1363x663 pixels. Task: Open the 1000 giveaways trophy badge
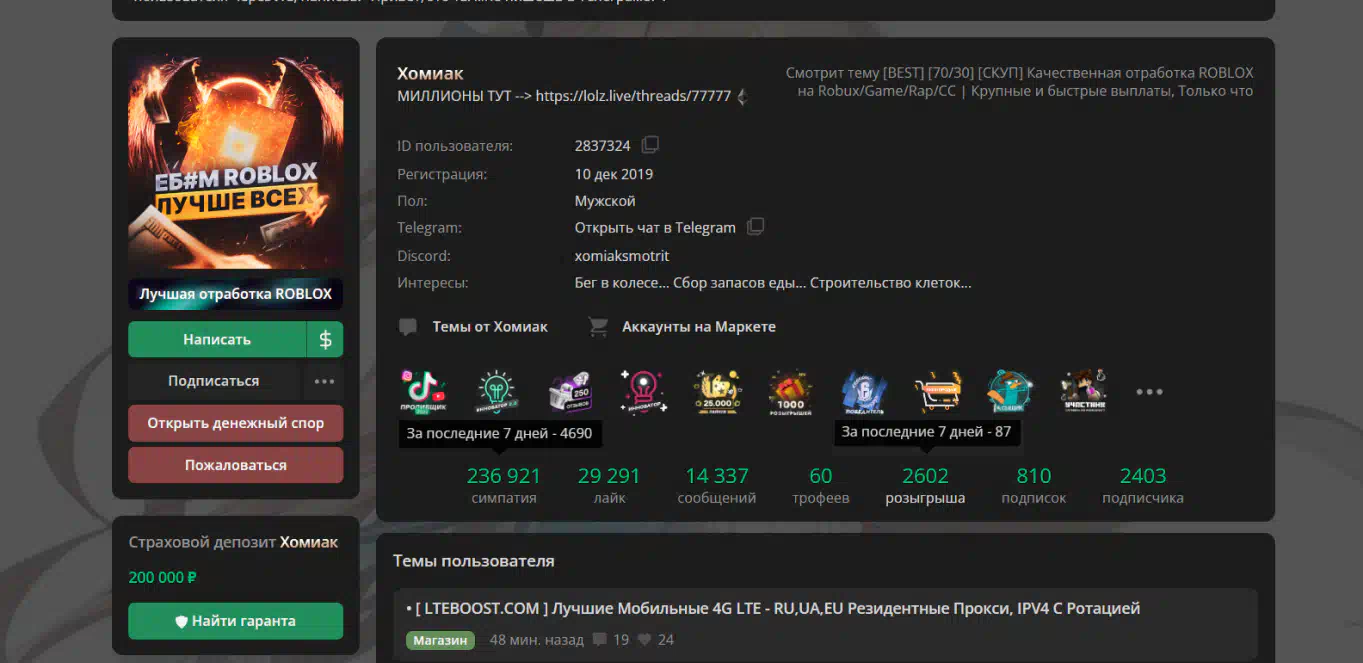(x=791, y=391)
